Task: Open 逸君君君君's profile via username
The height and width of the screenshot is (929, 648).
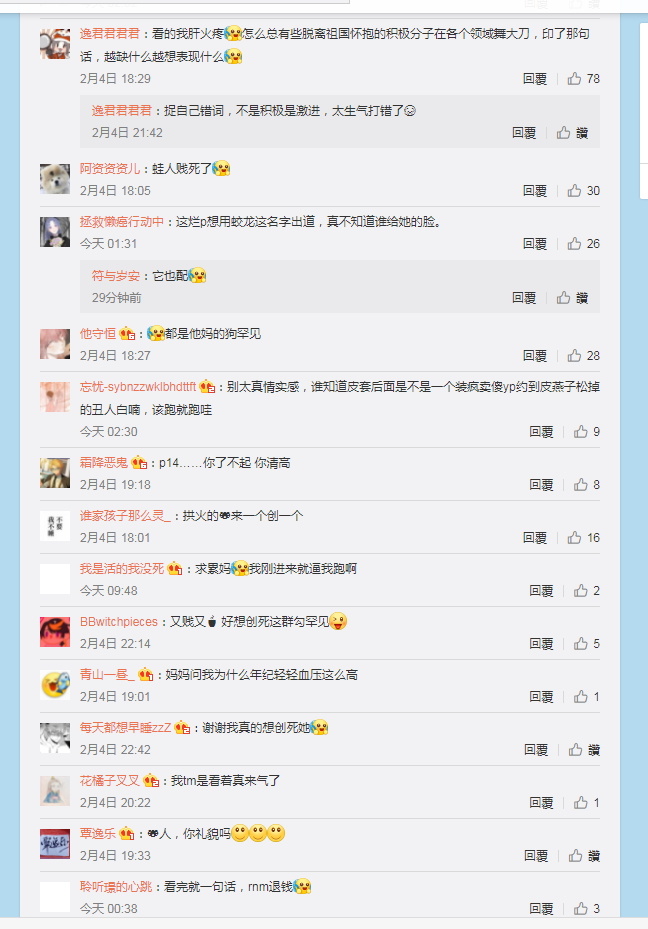Action: click(x=110, y=34)
